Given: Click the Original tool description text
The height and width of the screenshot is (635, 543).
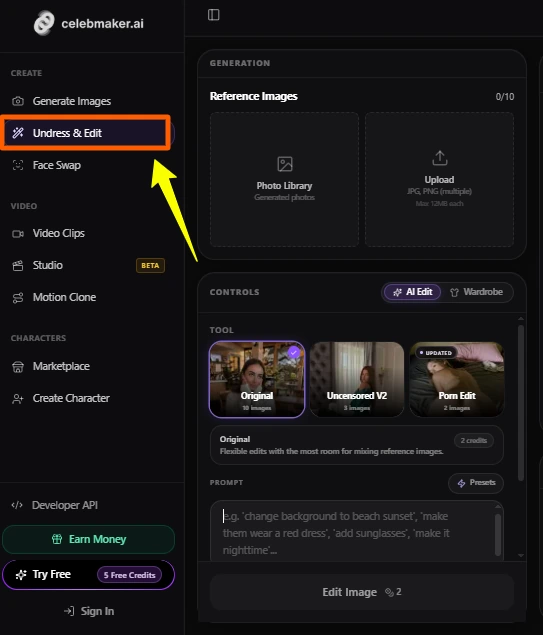Looking at the screenshot, I should coord(331,451).
